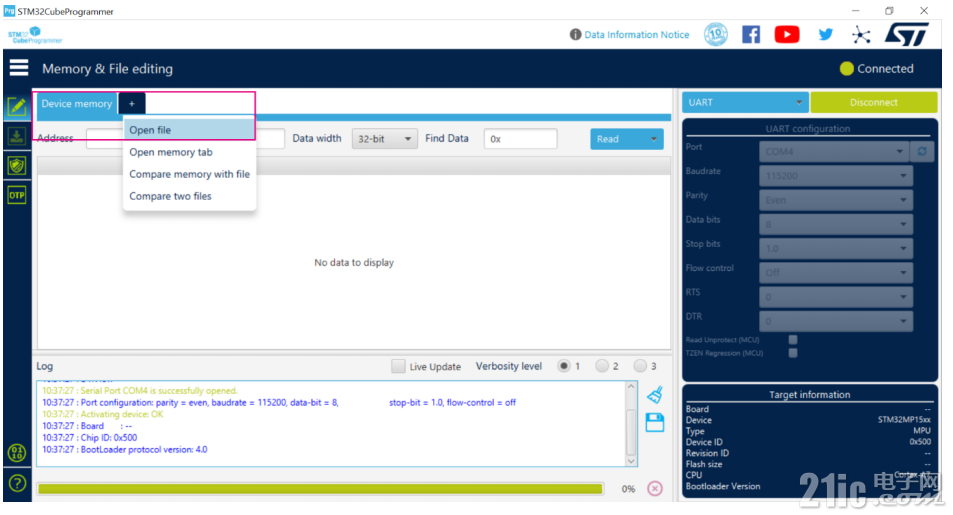Click the Data Information Notice info icon
This screenshot has height=515, width=953.
point(575,35)
